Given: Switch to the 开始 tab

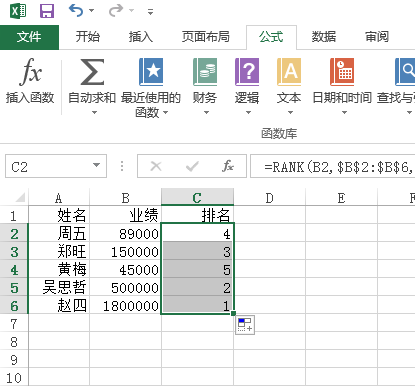Looking at the screenshot, I should click(x=88, y=37).
